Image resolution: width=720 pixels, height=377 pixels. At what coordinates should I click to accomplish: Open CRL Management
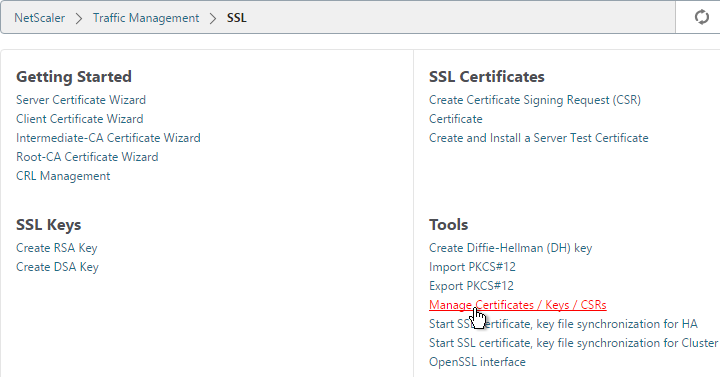63,176
